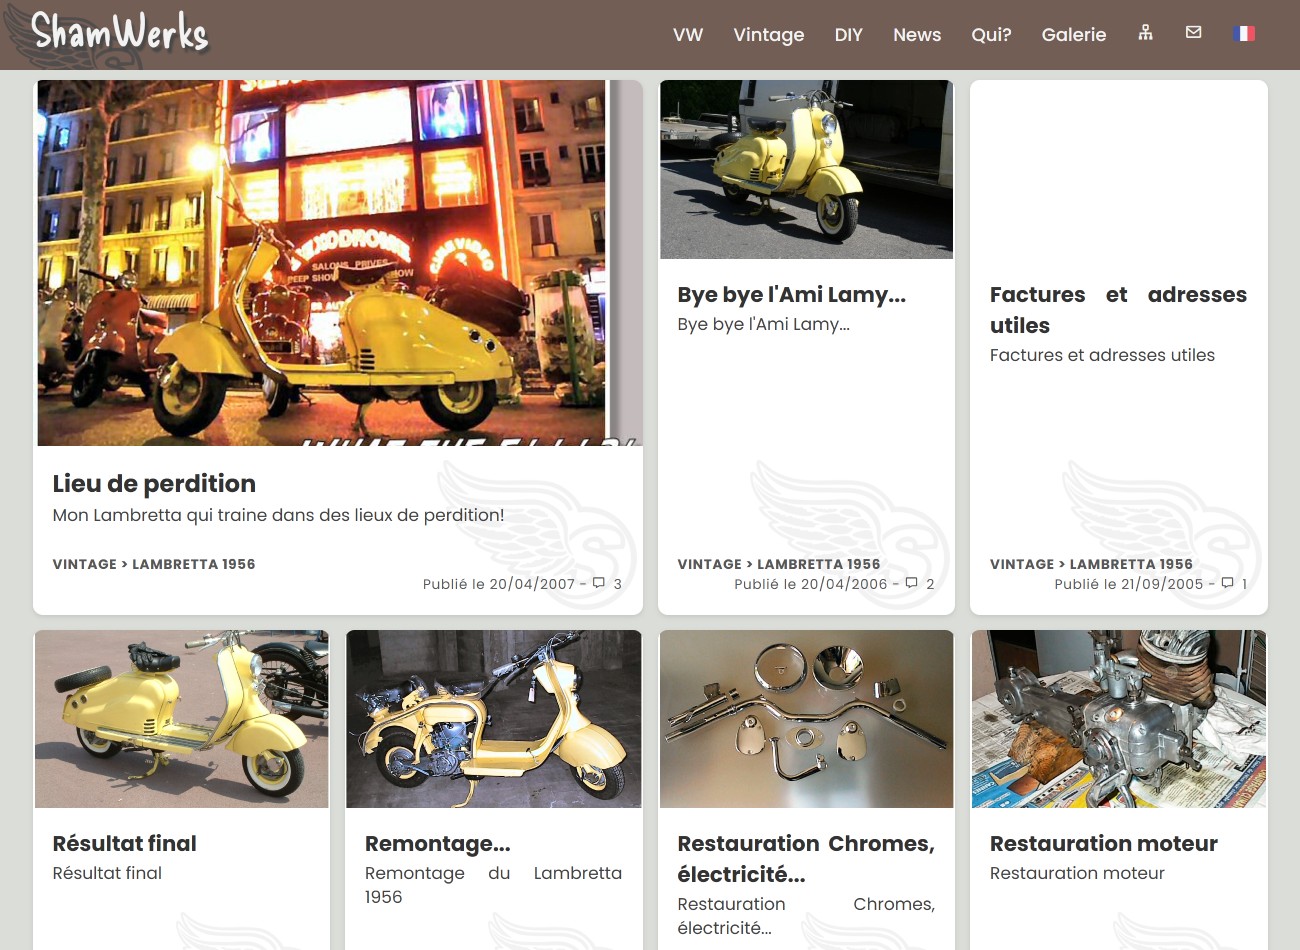Viewport: 1300px width, 950px height.
Task: Click the Restauration moteur title
Action: (x=1103, y=844)
